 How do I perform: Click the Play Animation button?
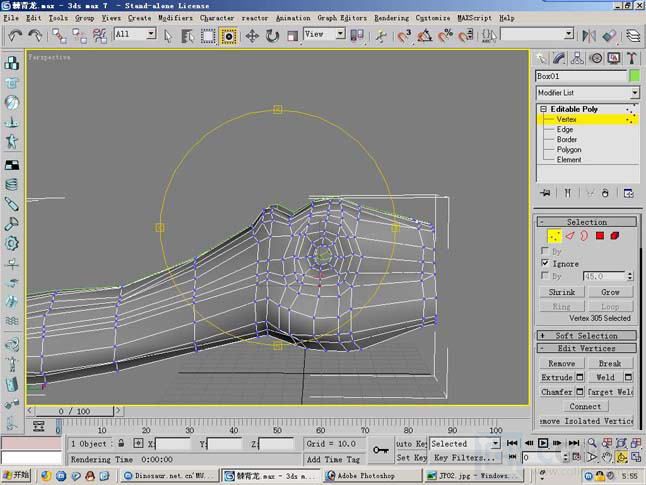[x=543, y=443]
